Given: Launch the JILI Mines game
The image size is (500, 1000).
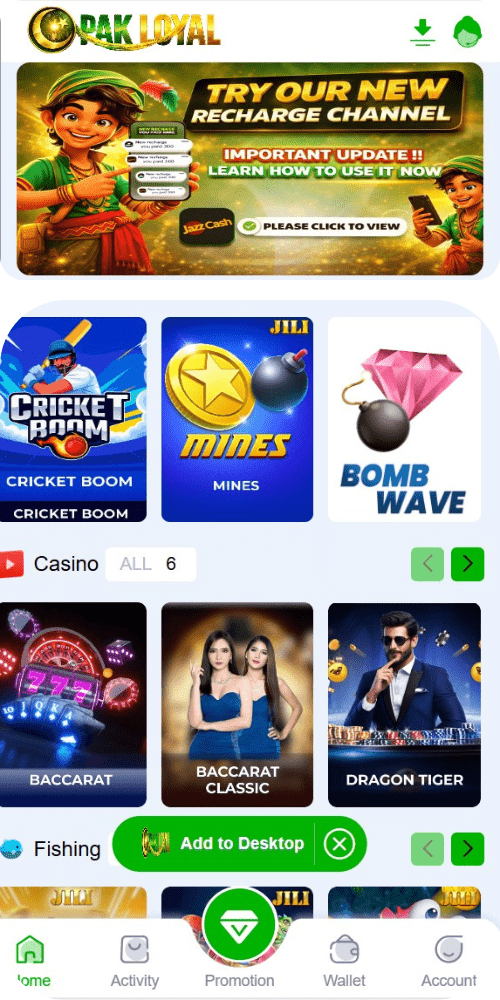Looking at the screenshot, I should (237, 419).
